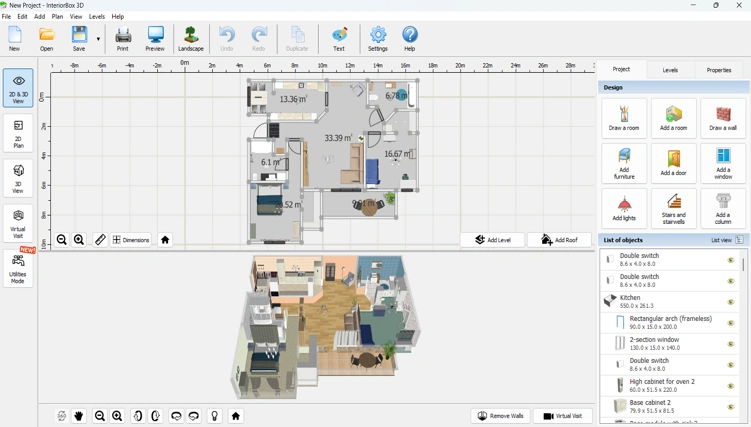Choose Add a door in Design panel
Image resolution: width=751 pixels, height=427 pixels.
673,163
